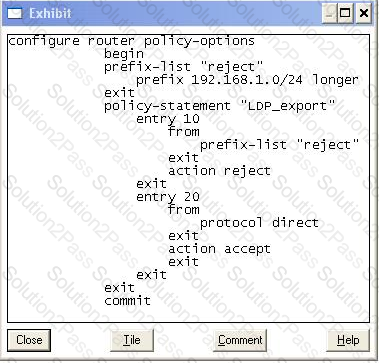Click the 'action reject' line
This screenshot has width=379, height=363.
(219, 171)
